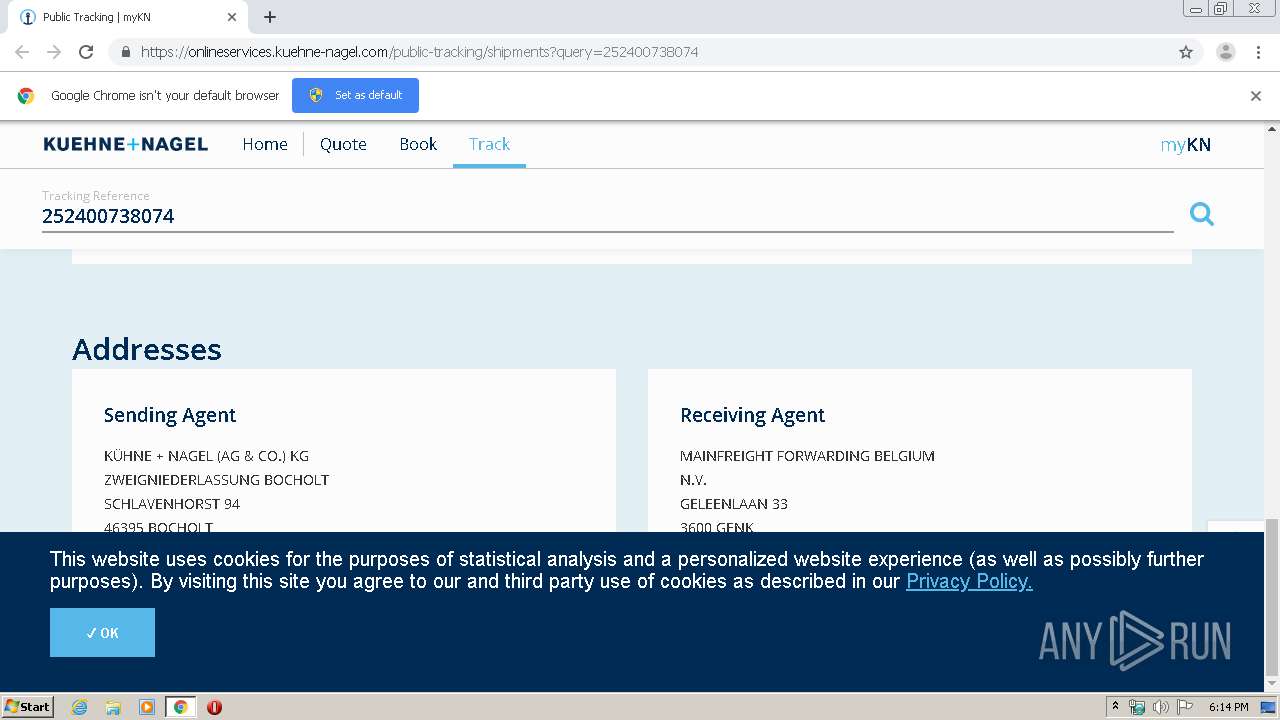Click the network tray icon
This screenshot has width=1280, height=720.
[x=1137, y=707]
